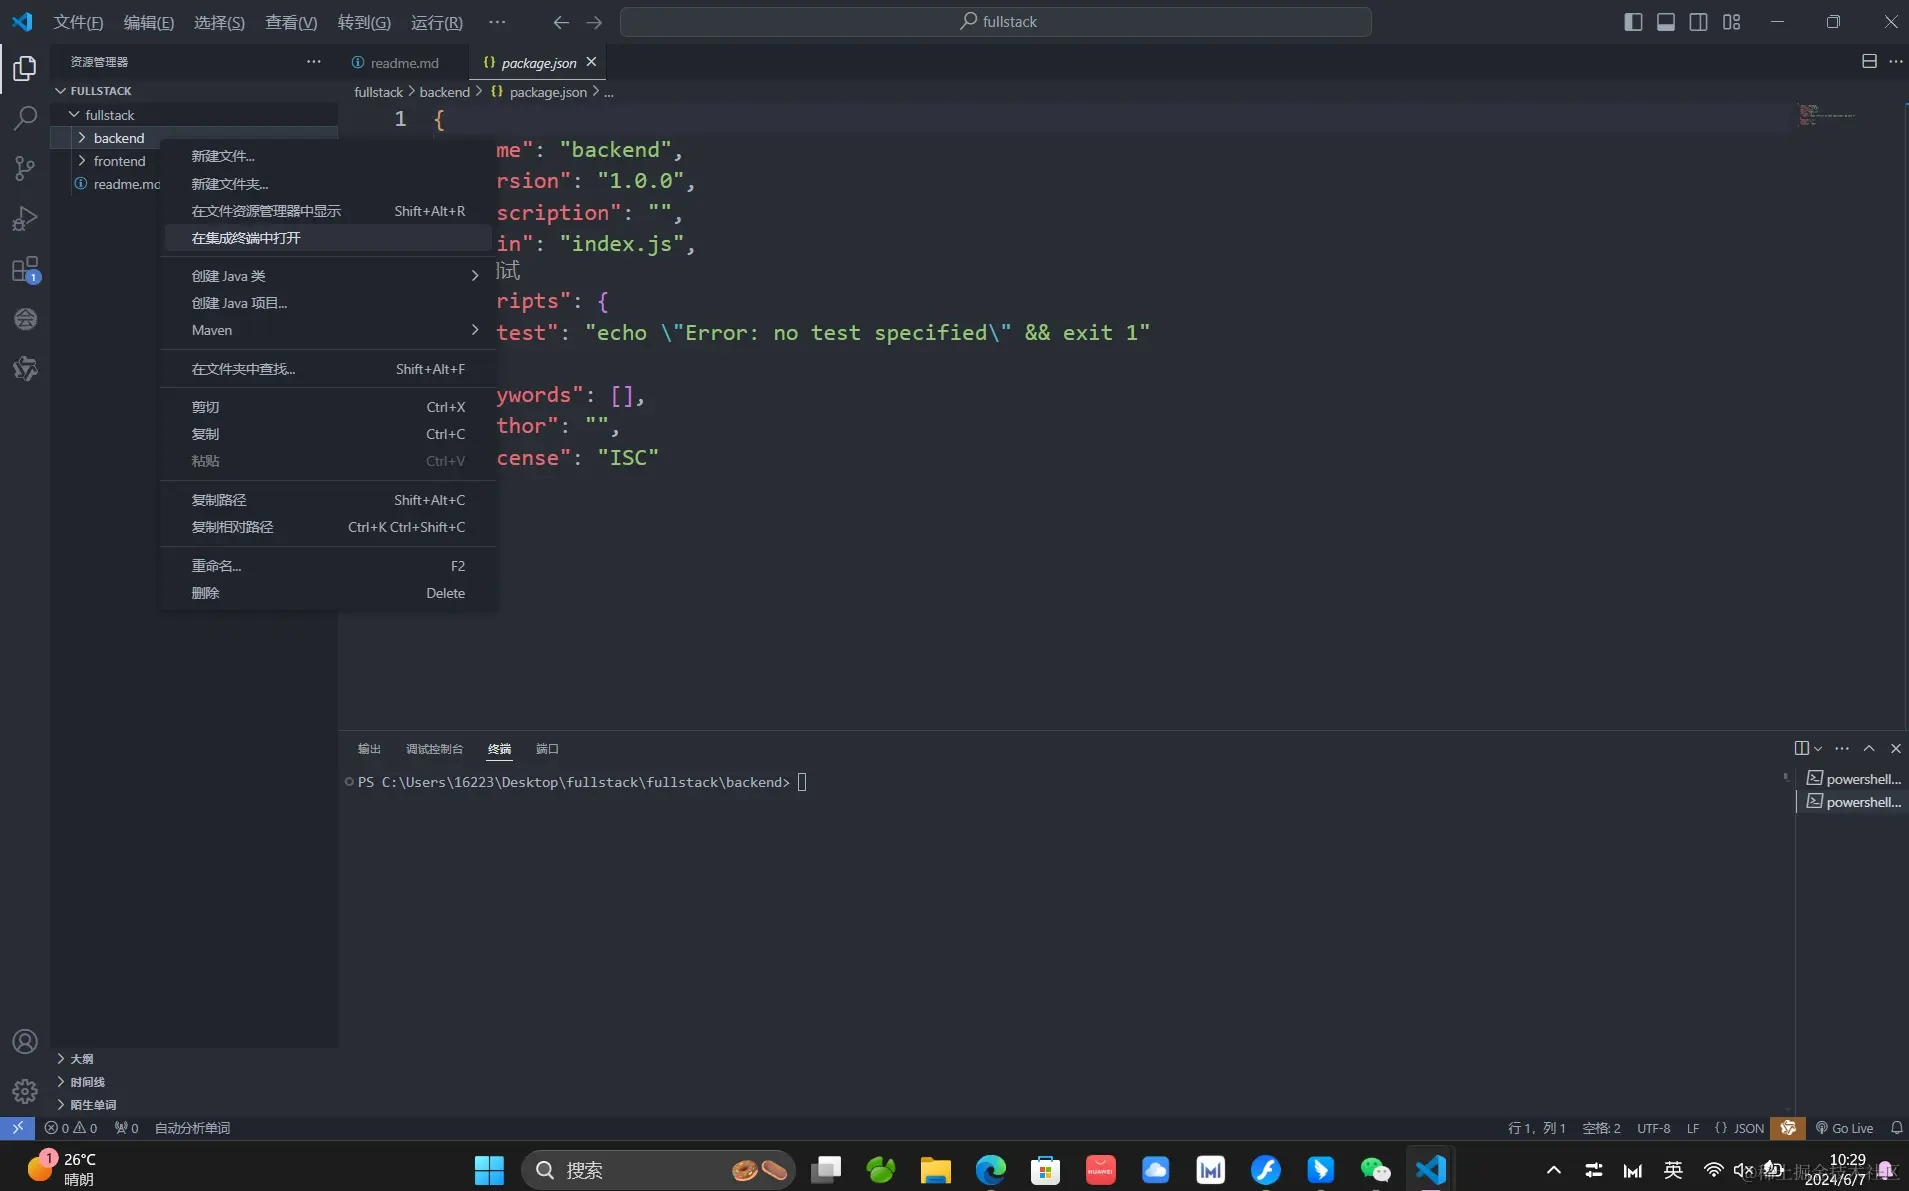This screenshot has width=1909, height=1191.
Task: Open the Search view in activity bar
Action: pos(25,118)
